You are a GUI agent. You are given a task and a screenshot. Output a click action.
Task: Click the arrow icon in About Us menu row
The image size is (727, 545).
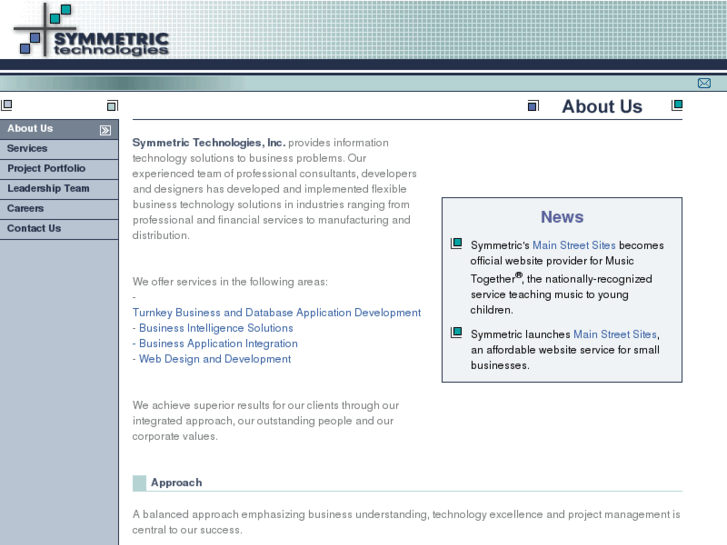click(x=105, y=130)
